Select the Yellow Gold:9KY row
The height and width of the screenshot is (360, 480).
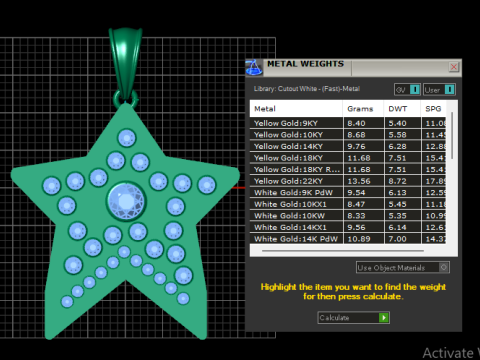(x=348, y=123)
